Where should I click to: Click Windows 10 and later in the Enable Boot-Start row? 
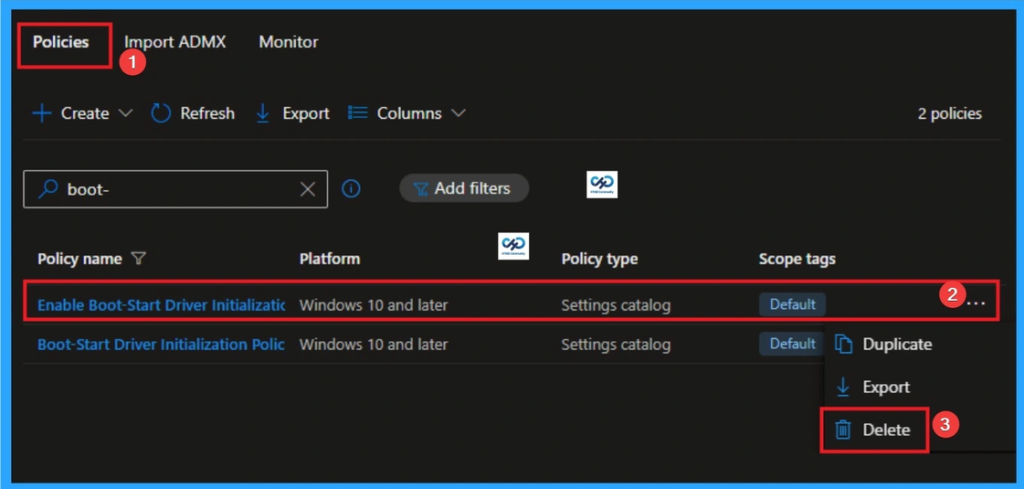(x=374, y=305)
